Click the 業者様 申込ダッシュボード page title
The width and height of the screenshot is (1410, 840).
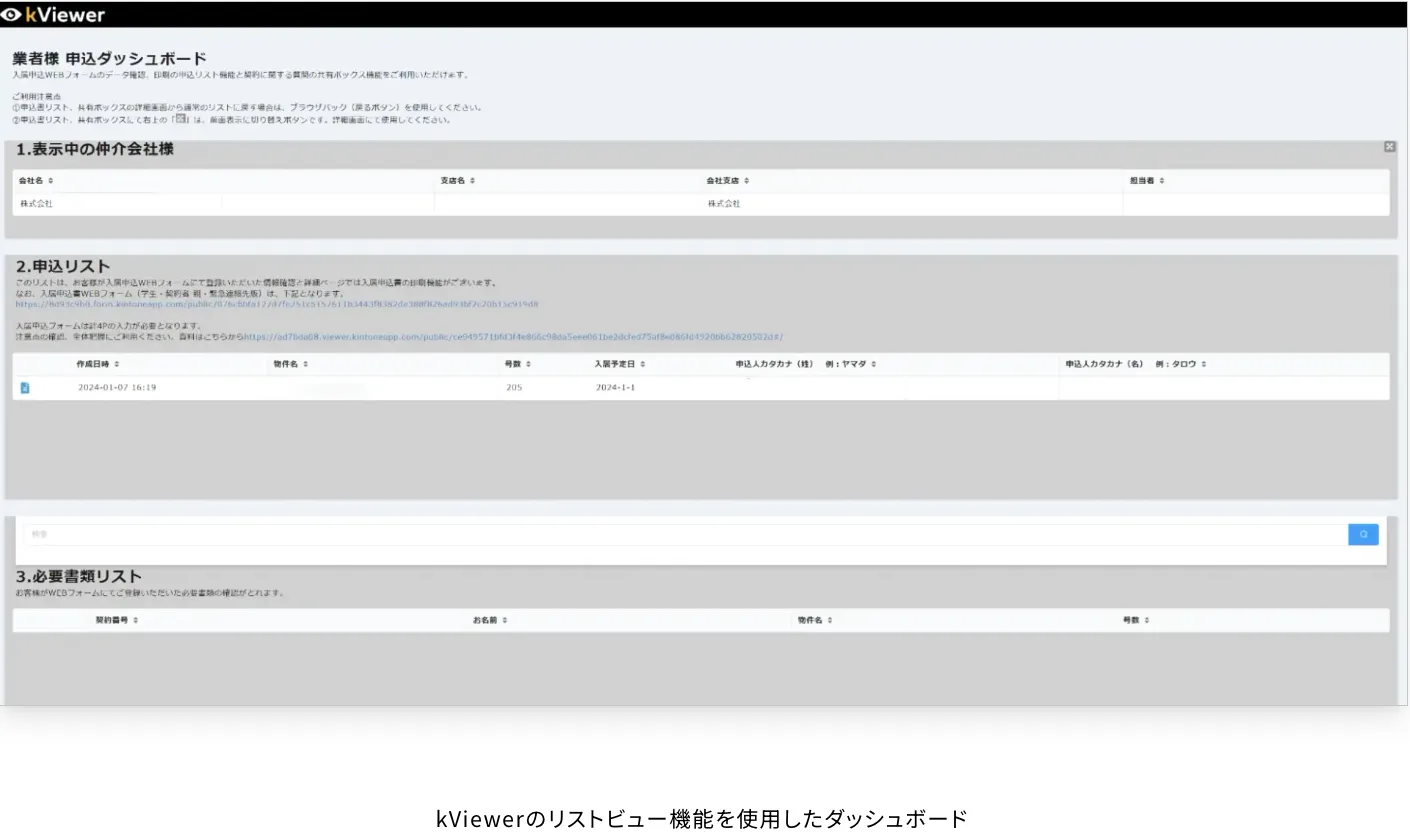point(109,59)
